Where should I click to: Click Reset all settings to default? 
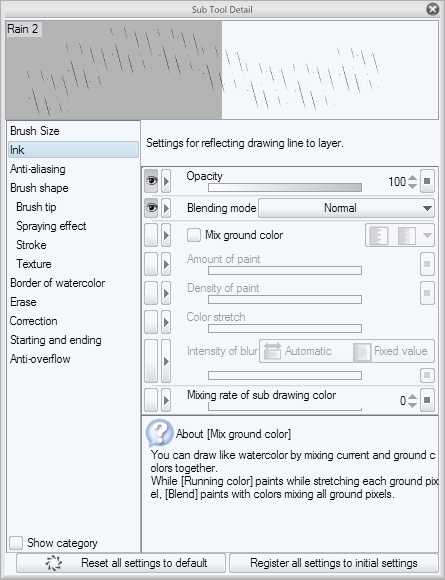[121, 563]
